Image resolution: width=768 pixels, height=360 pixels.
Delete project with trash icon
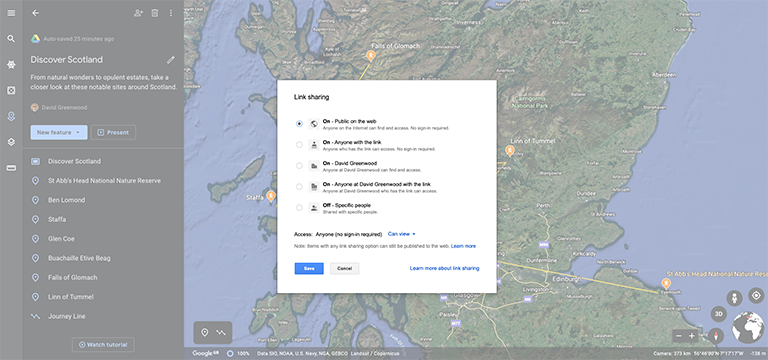point(154,13)
